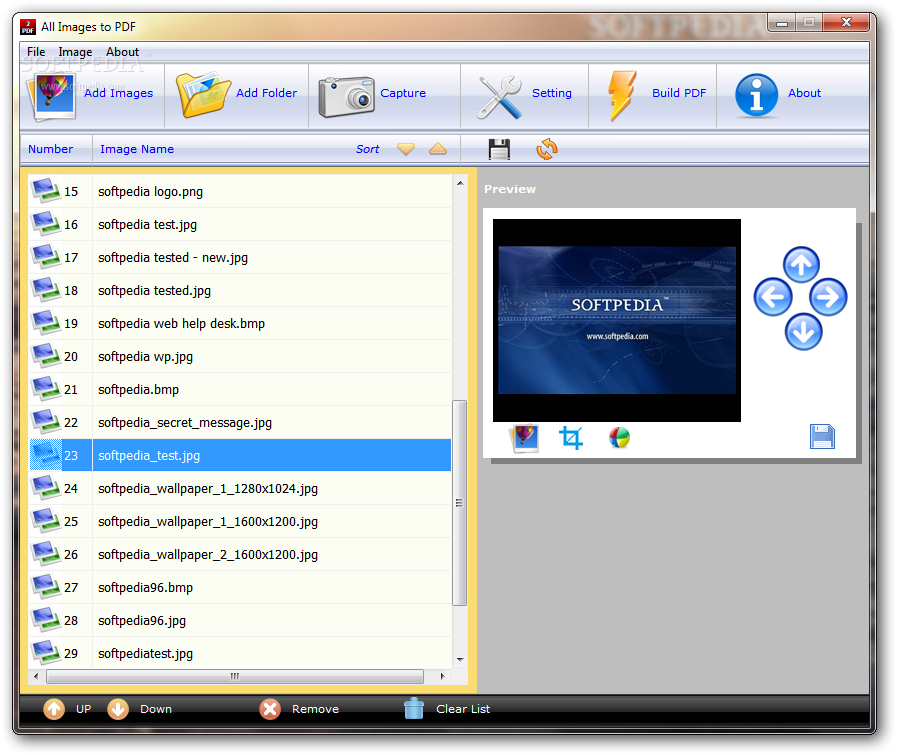Click the Build PDF lightning icon
The width and height of the screenshot is (897, 755).
click(x=622, y=96)
